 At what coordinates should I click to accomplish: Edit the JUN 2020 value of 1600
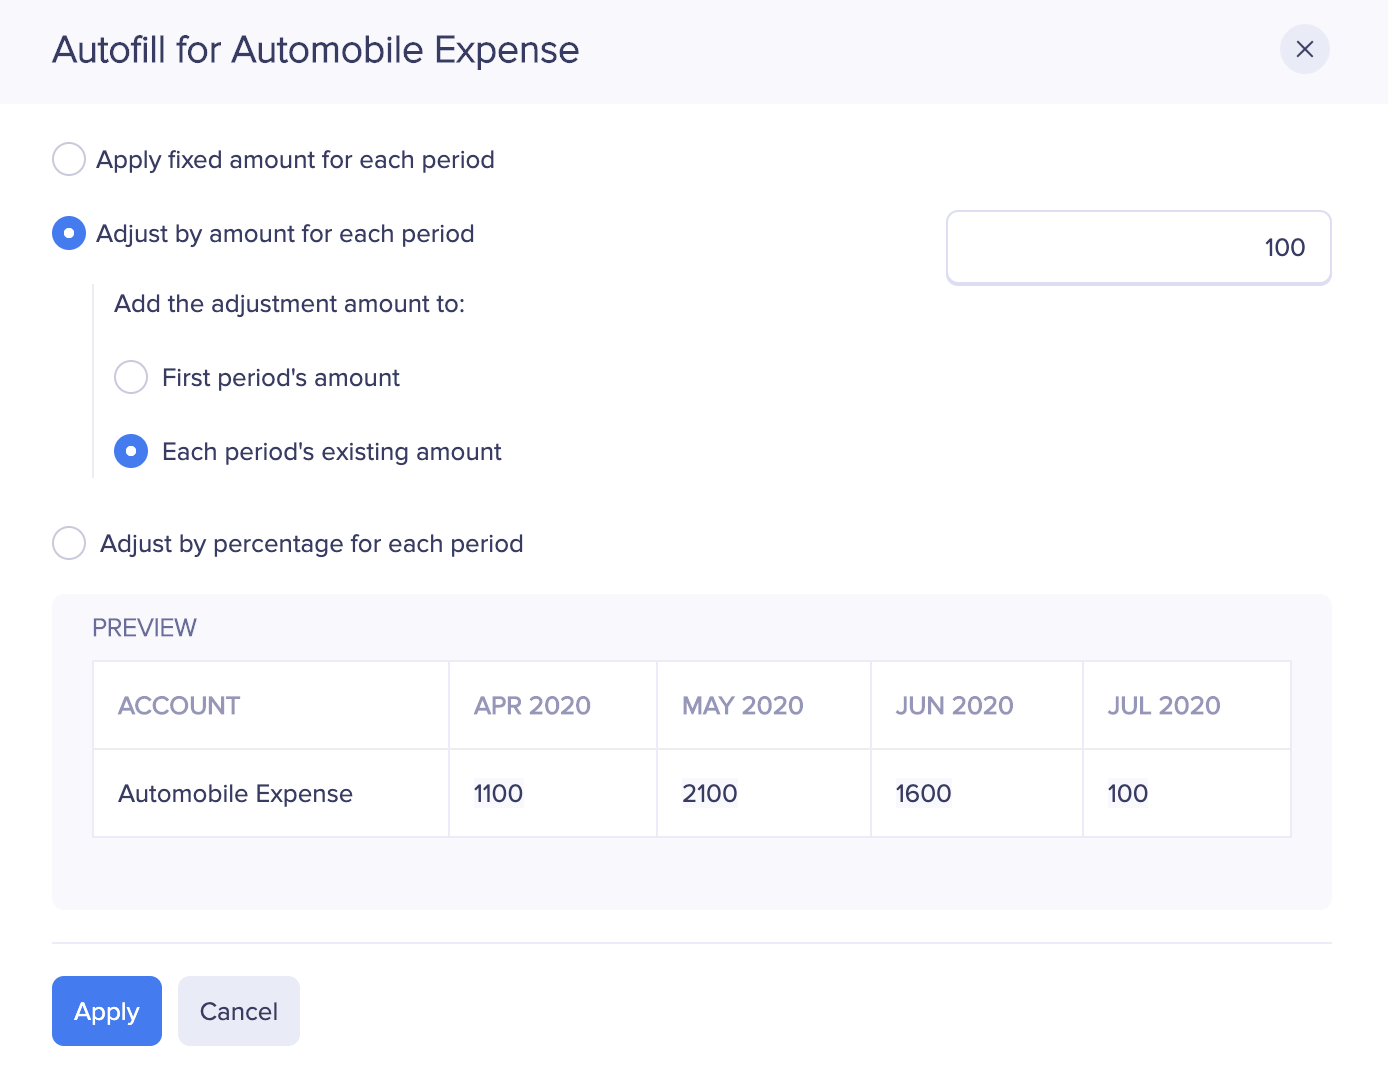(x=921, y=793)
